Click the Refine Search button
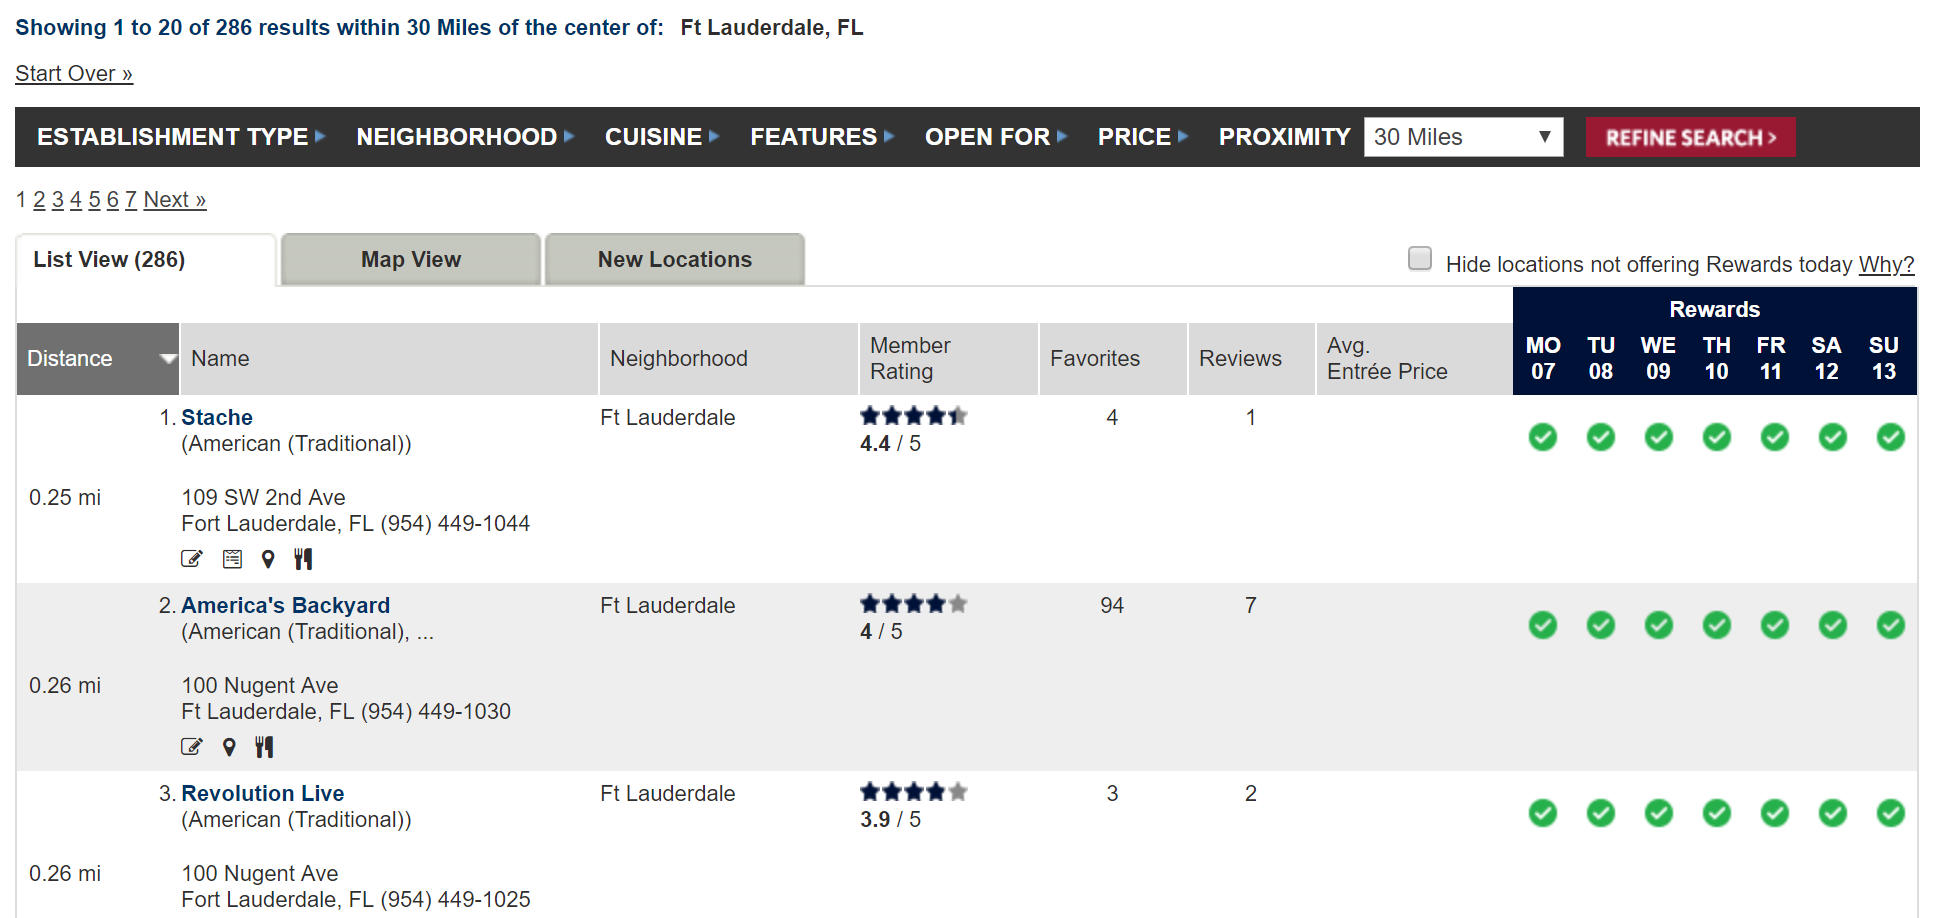 [1690, 137]
